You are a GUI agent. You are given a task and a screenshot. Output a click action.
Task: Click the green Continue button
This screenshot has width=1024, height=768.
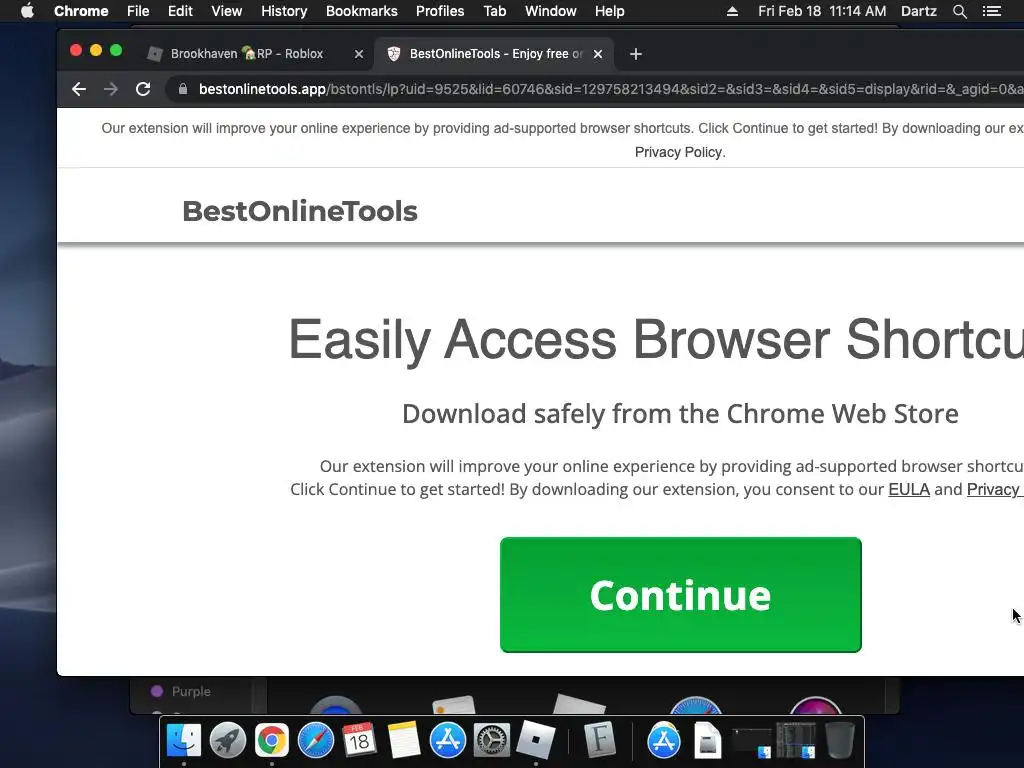(x=680, y=594)
